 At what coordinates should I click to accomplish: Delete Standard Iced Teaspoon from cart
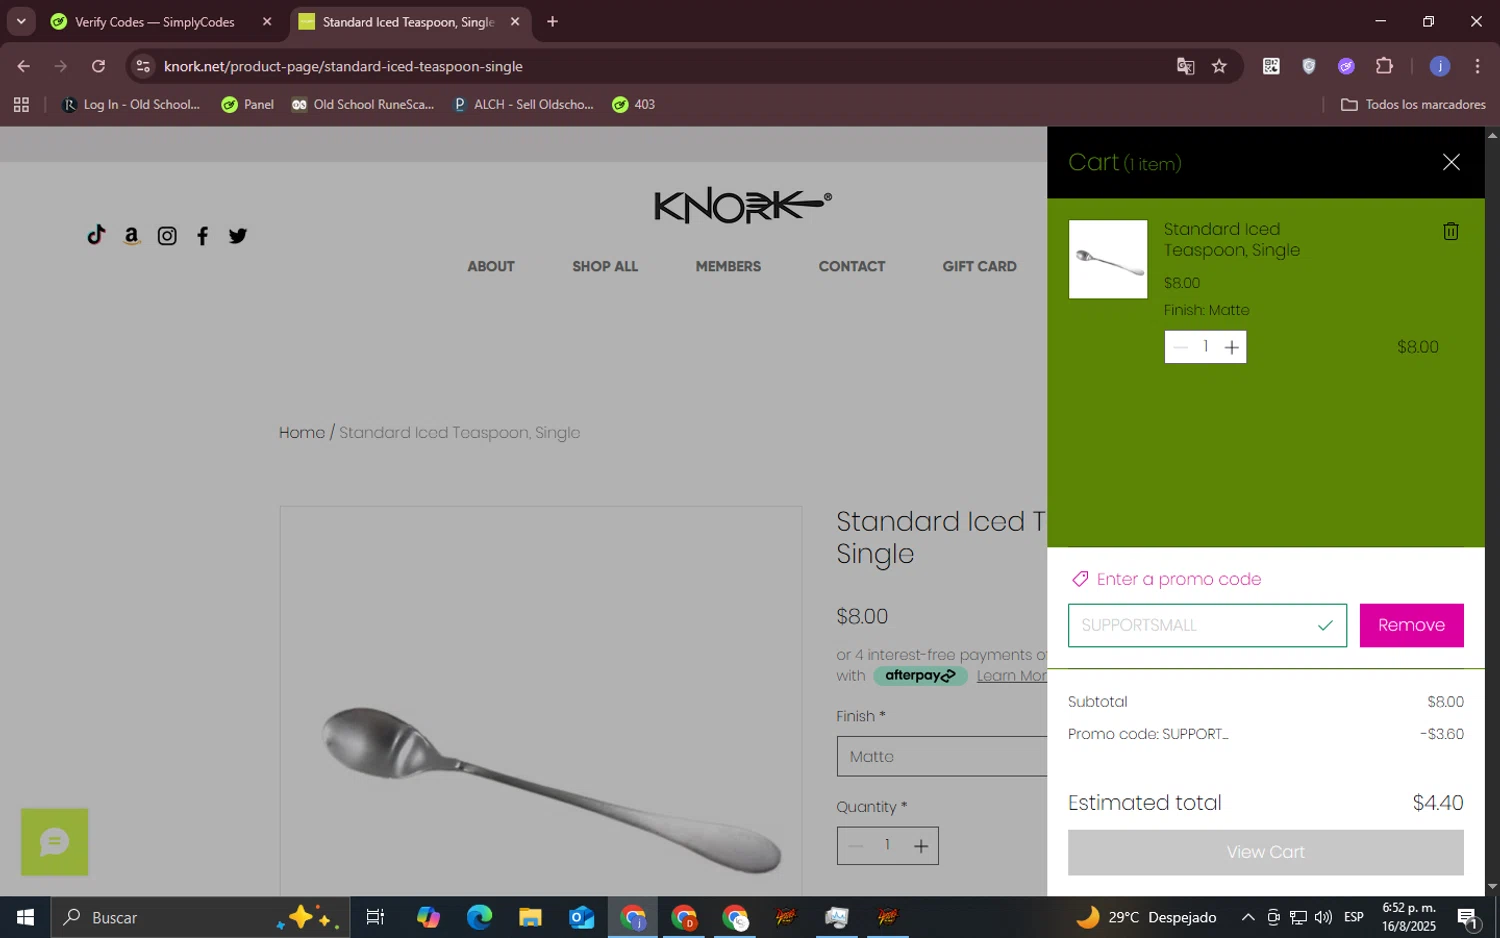point(1450,231)
